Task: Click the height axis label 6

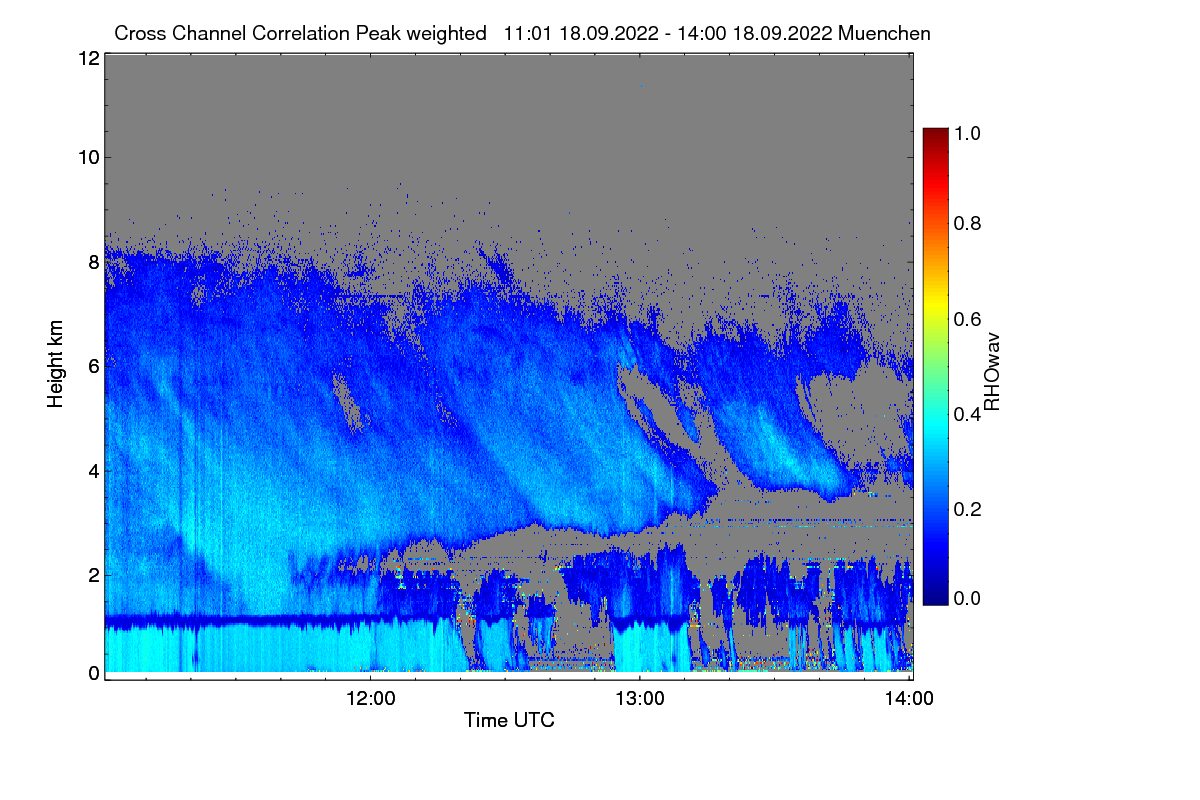Action: (93, 366)
